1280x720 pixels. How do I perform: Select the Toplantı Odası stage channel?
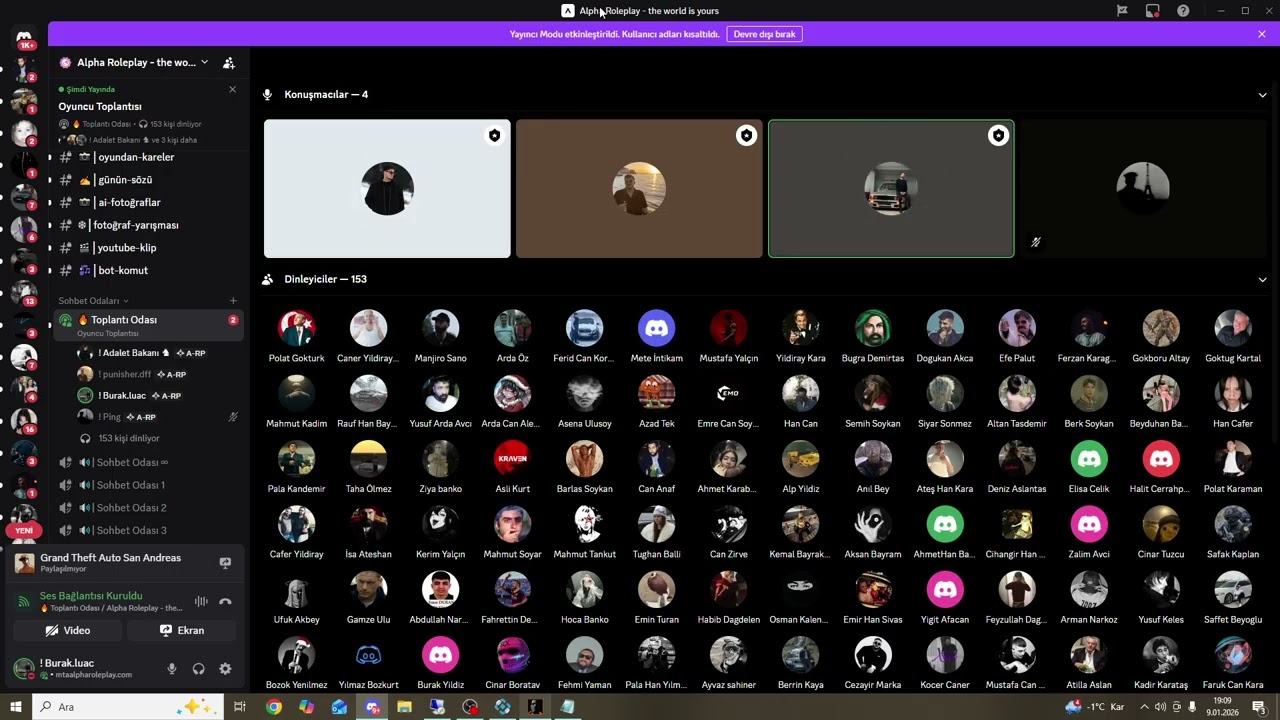click(147, 324)
